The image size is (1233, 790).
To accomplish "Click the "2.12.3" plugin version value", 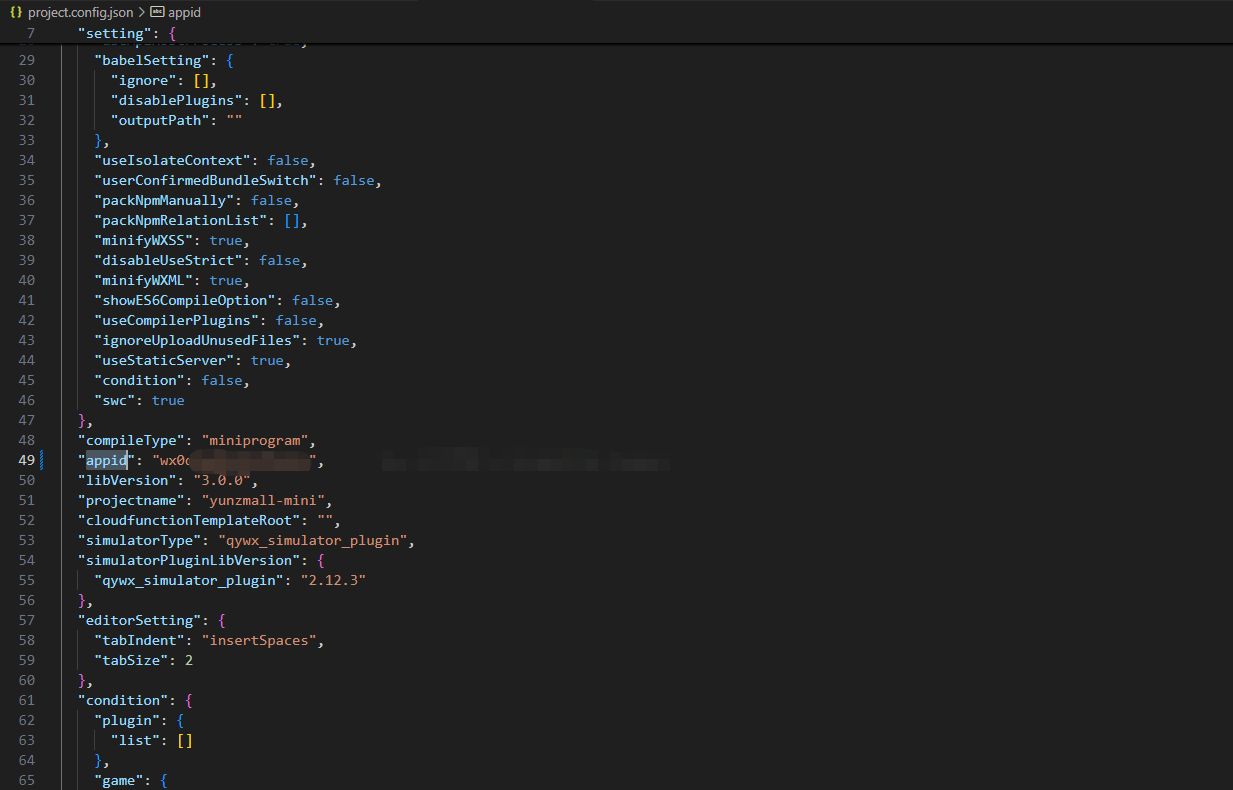I will pyautogui.click(x=334, y=580).
